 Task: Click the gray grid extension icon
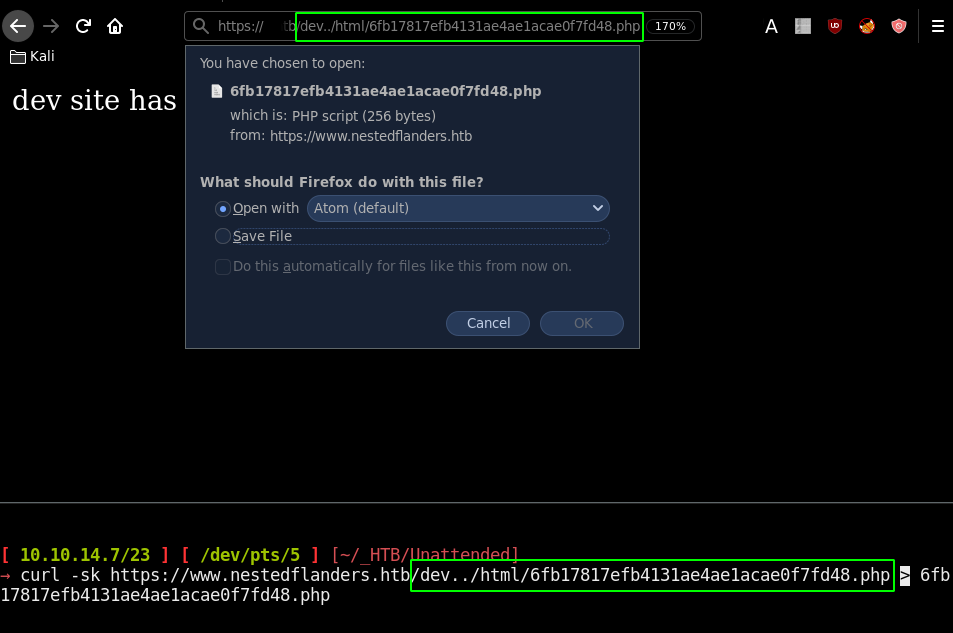click(x=803, y=27)
